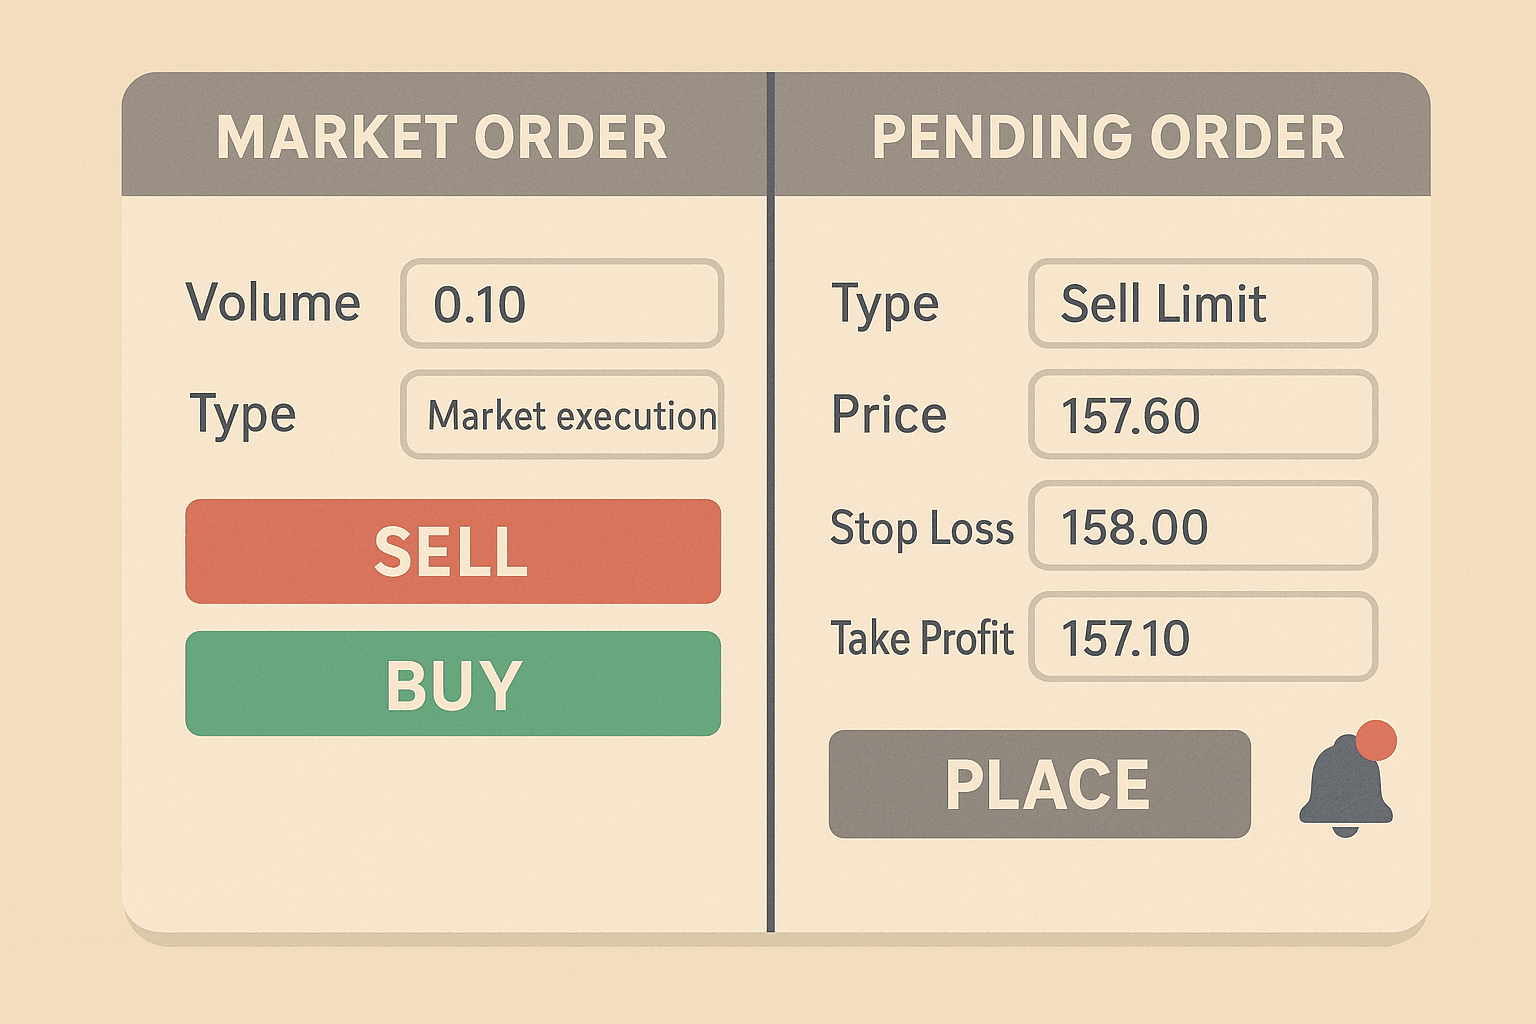Click the Price label
Viewport: 1536px width, 1024px height.
[889, 414]
